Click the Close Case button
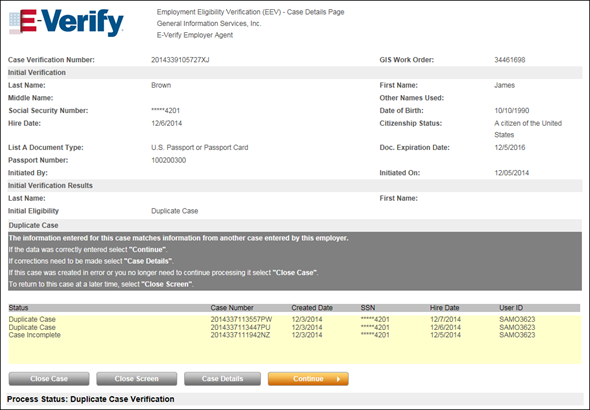The height and width of the screenshot is (410, 590). [x=49, y=379]
